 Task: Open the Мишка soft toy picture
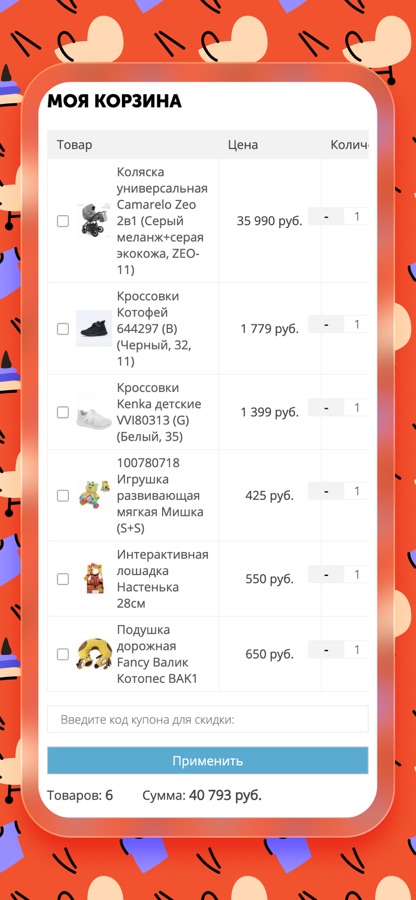tap(94, 495)
